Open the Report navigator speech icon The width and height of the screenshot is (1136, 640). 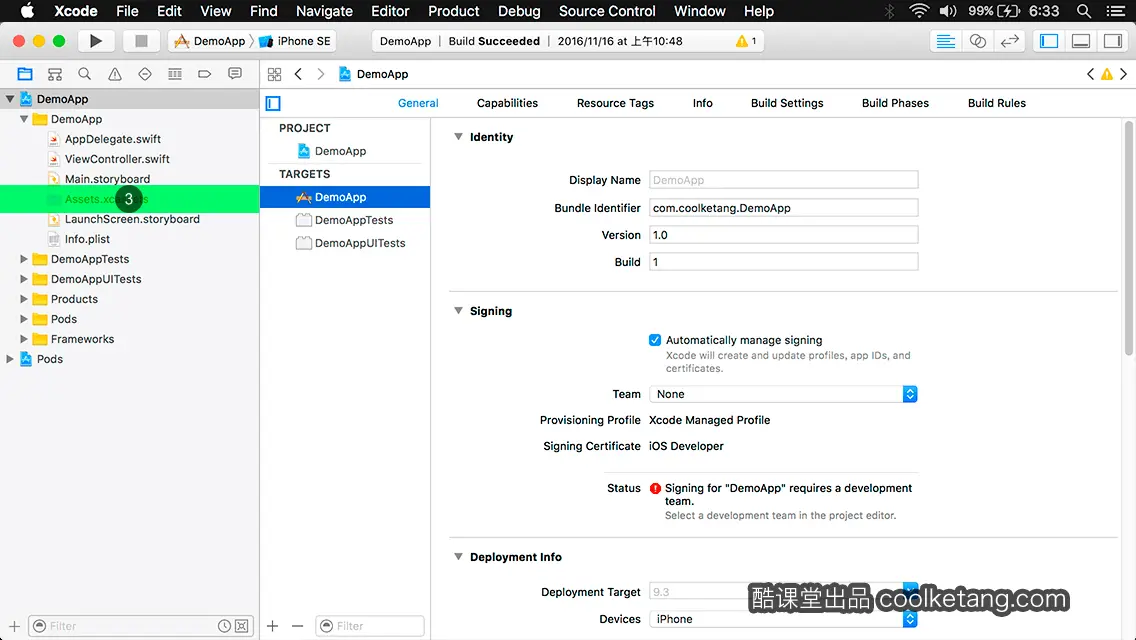click(x=235, y=74)
